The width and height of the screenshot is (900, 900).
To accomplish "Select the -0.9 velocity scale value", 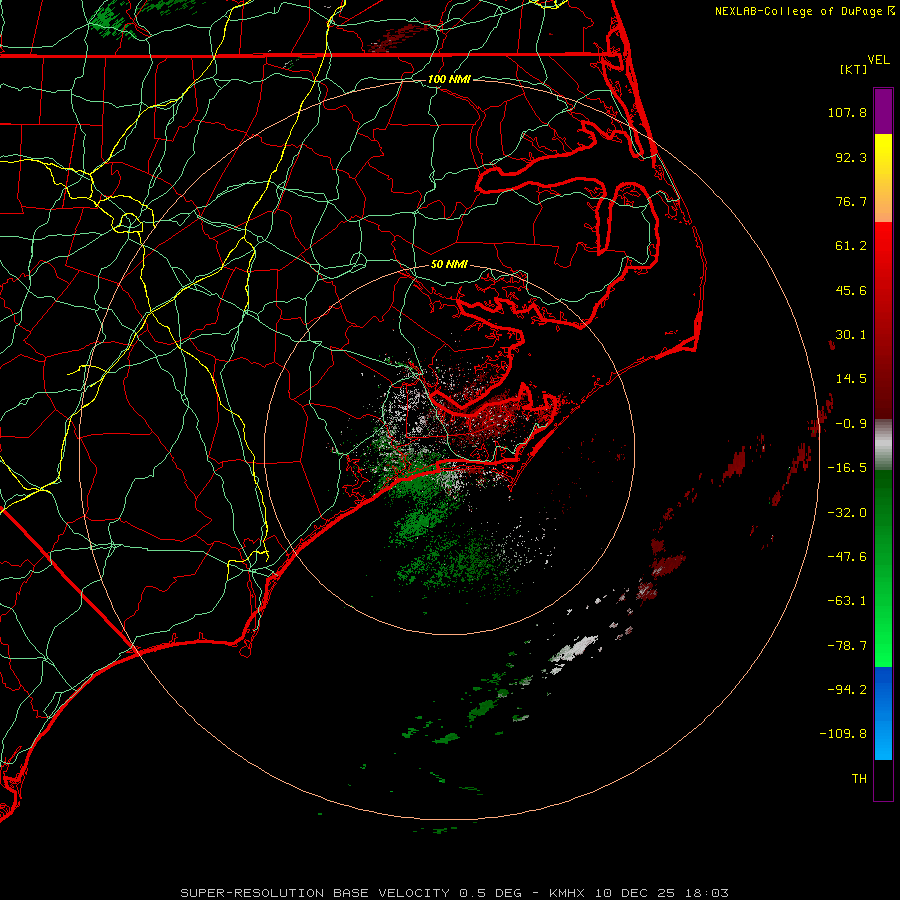I will (851, 424).
